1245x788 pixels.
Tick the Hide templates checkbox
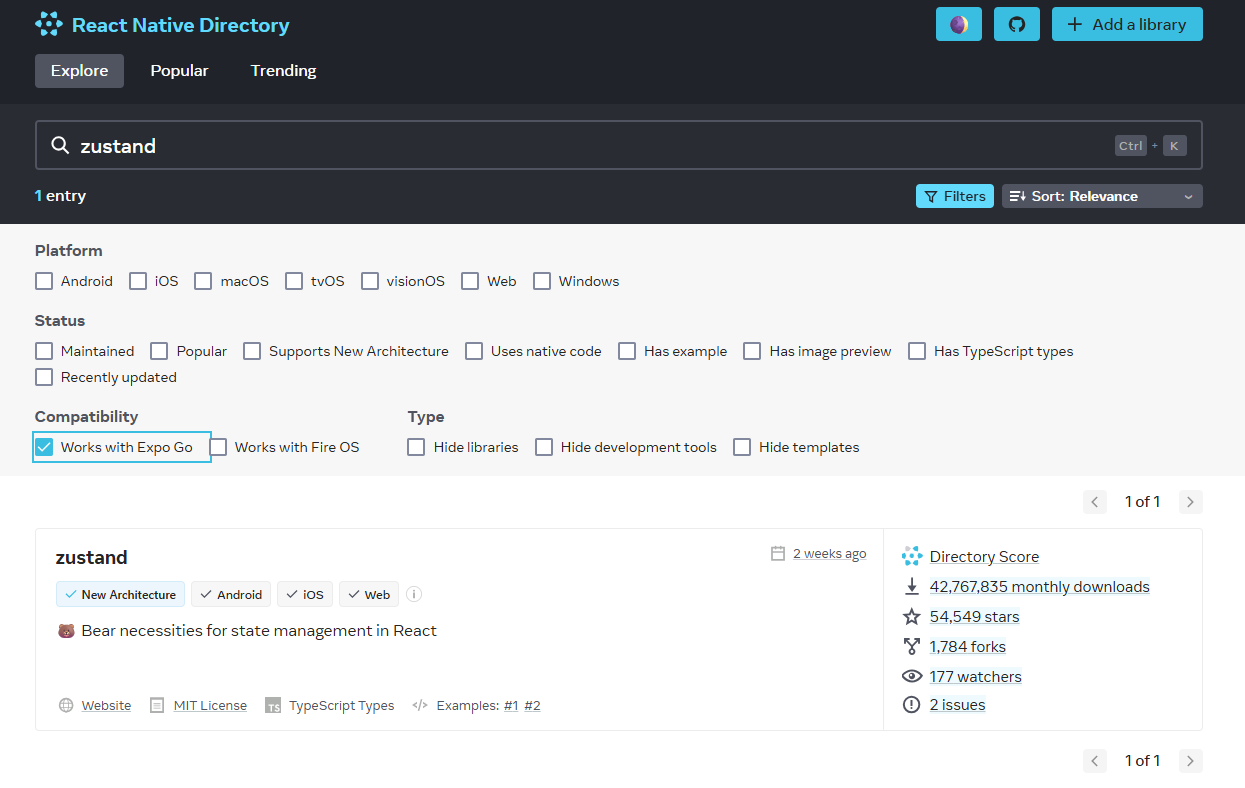coord(742,447)
